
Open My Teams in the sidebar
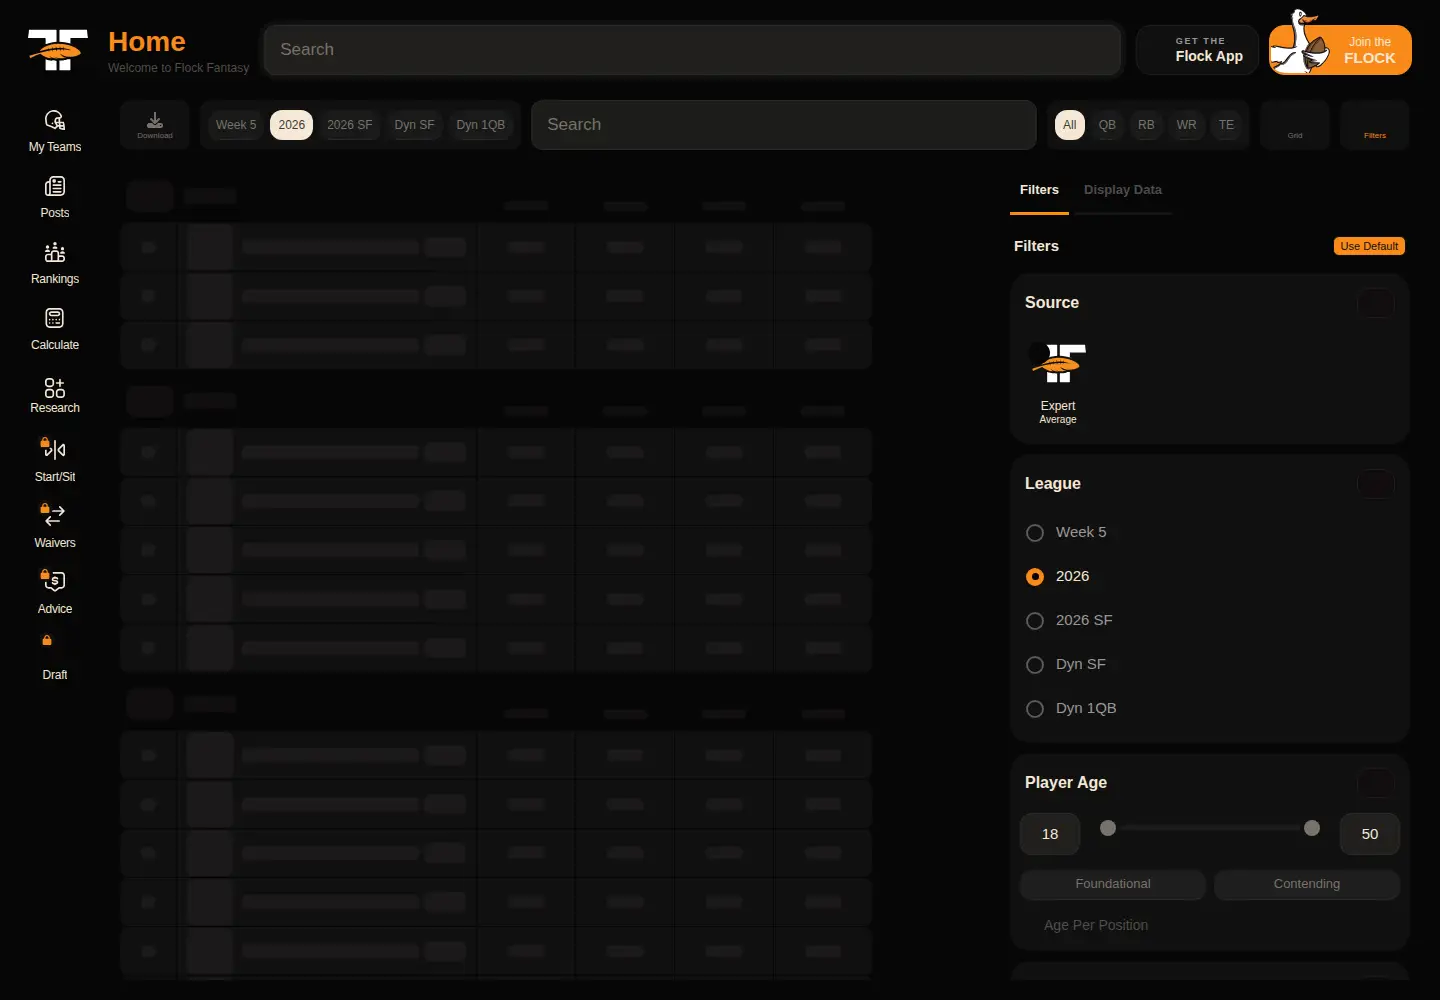(55, 132)
